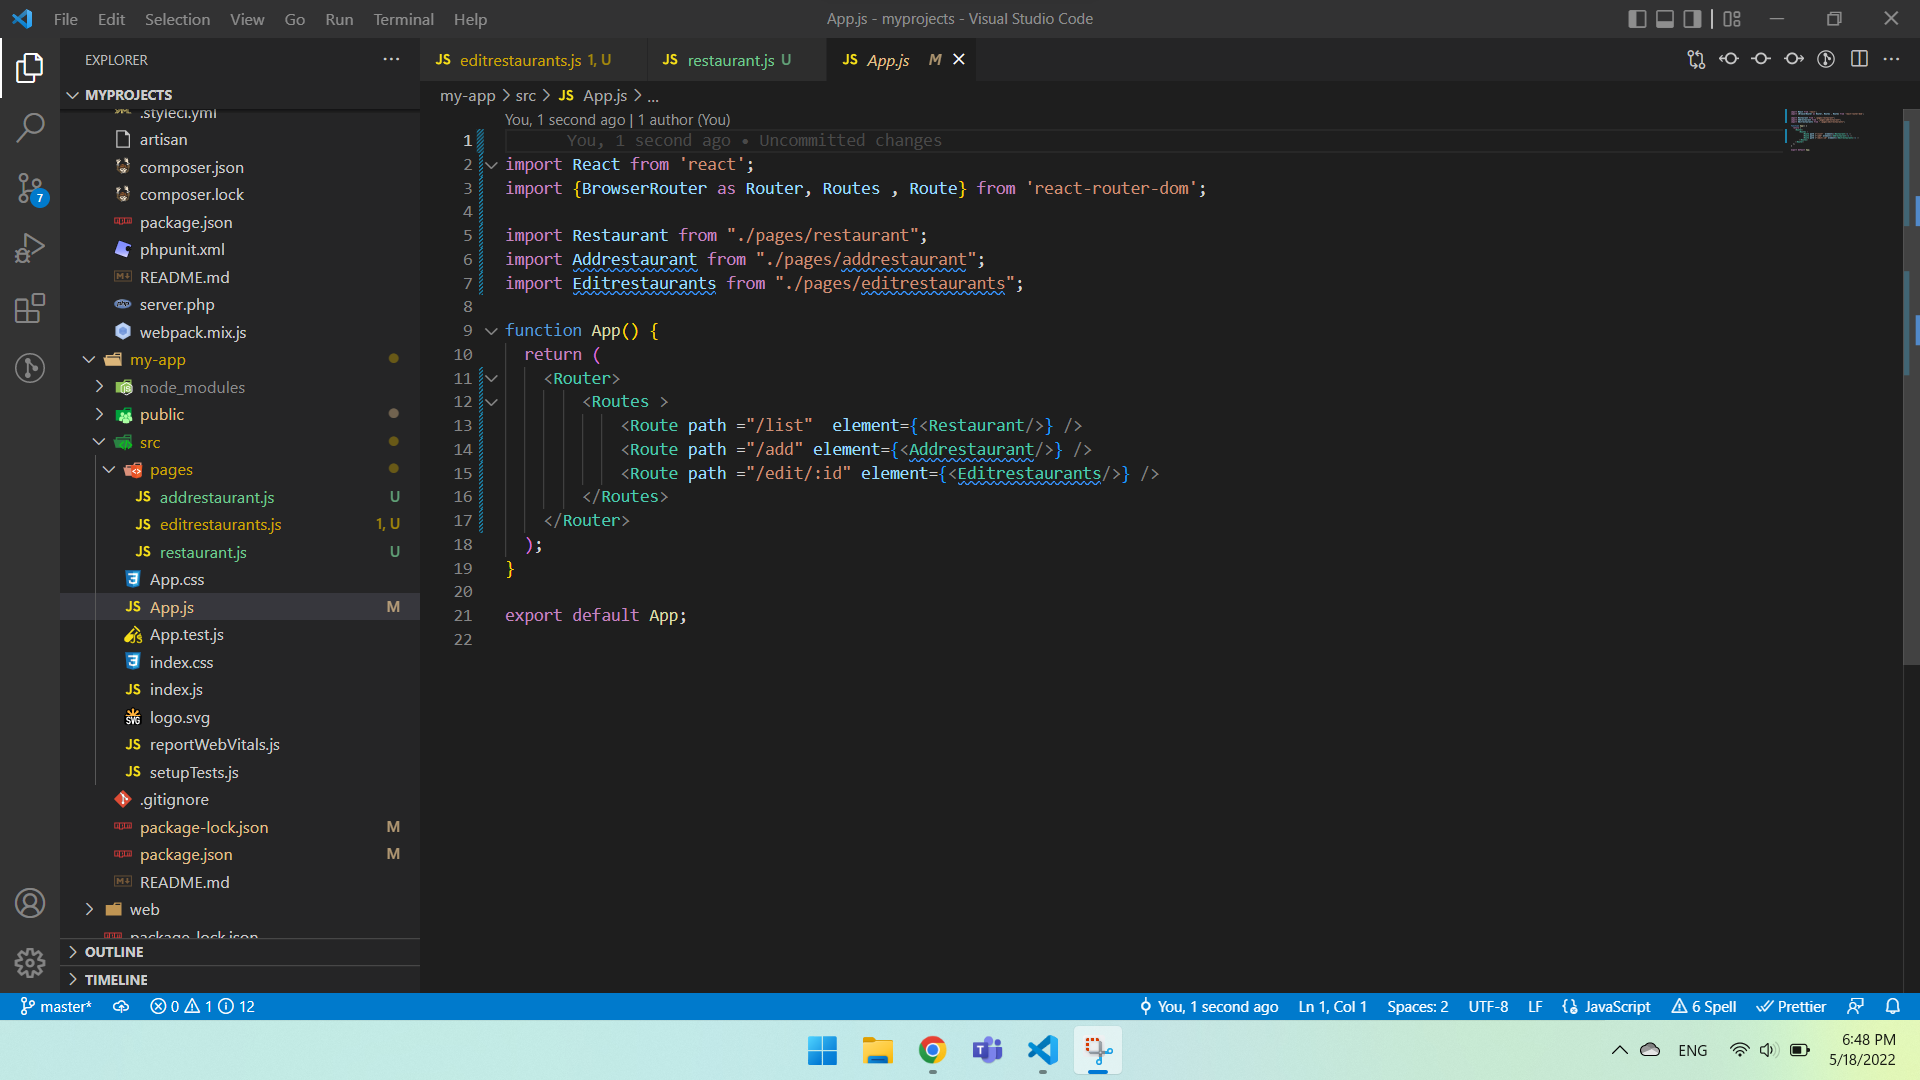Select App.test.js in the file tree

(186, 634)
